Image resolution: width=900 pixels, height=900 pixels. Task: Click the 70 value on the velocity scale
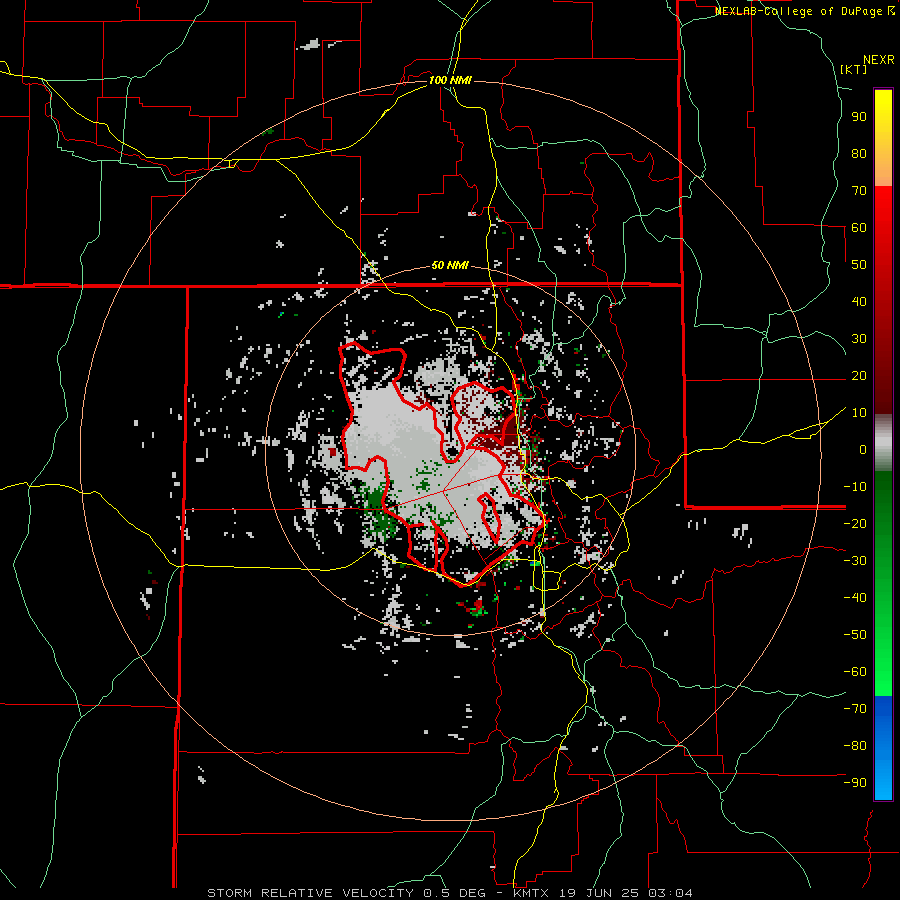859,191
